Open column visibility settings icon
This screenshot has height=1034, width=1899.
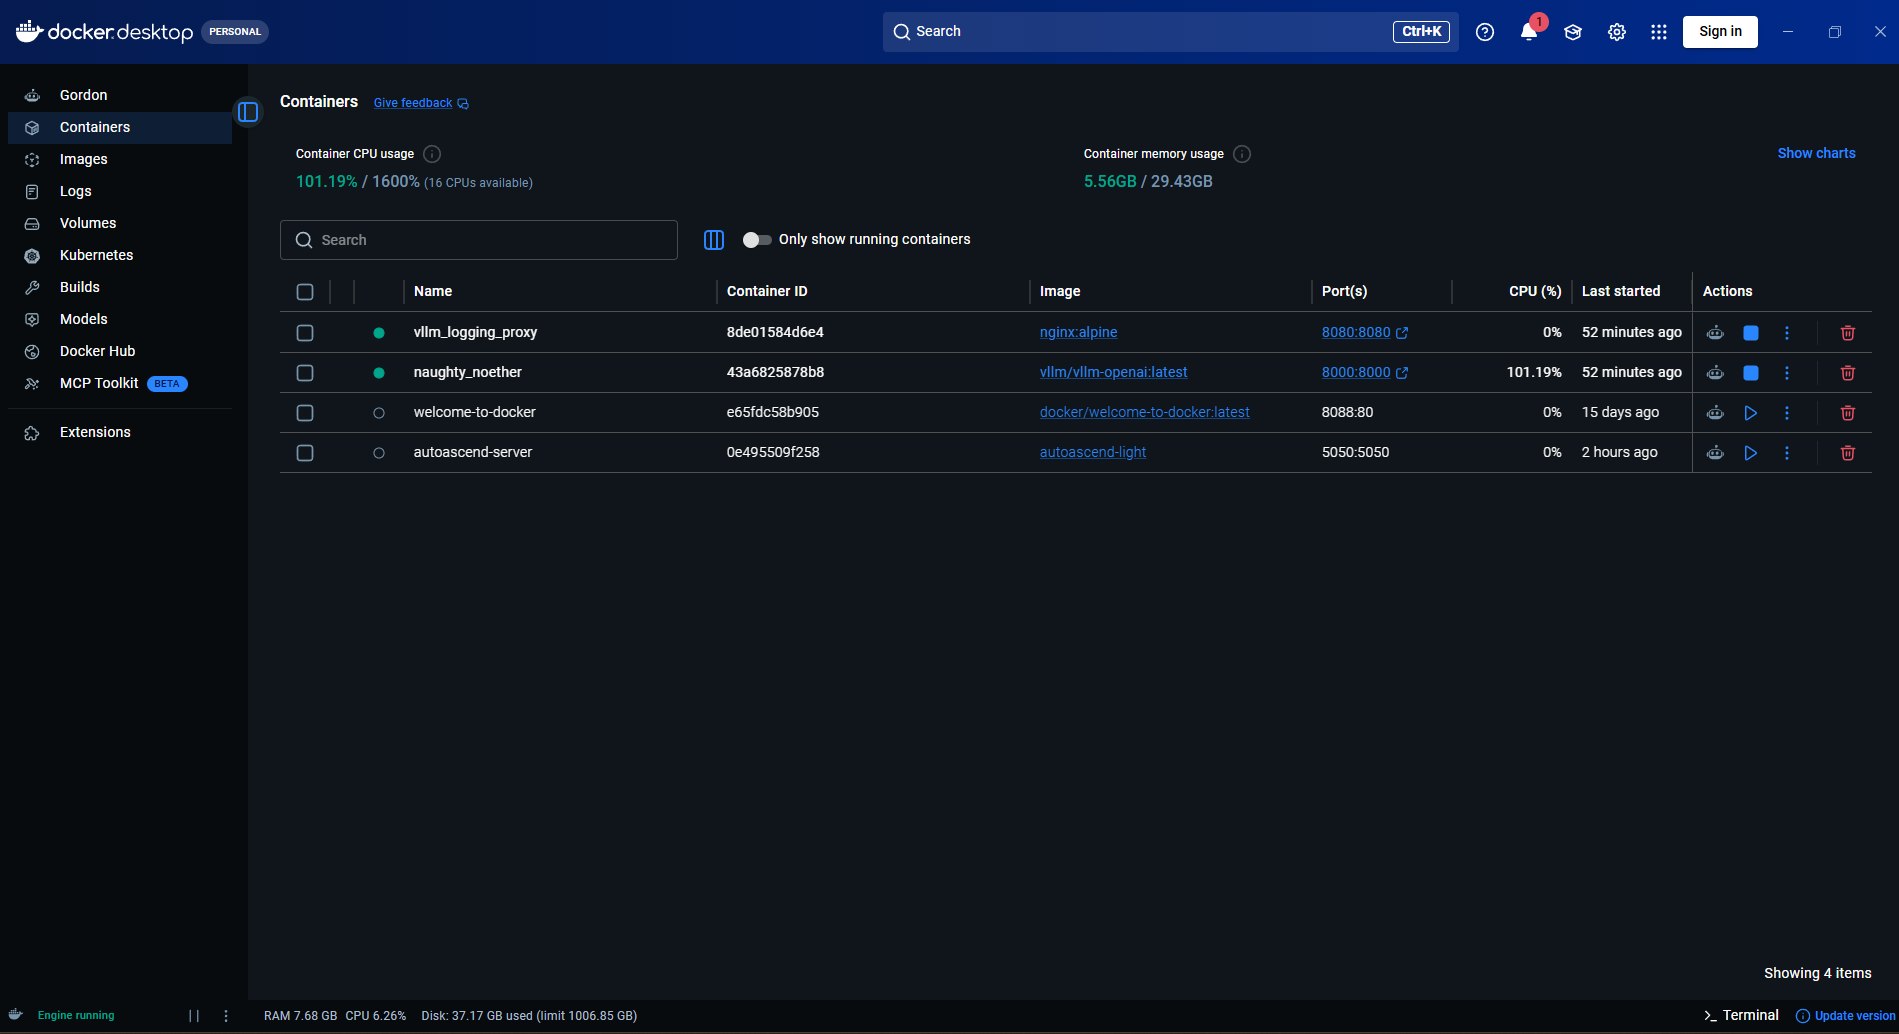point(714,240)
